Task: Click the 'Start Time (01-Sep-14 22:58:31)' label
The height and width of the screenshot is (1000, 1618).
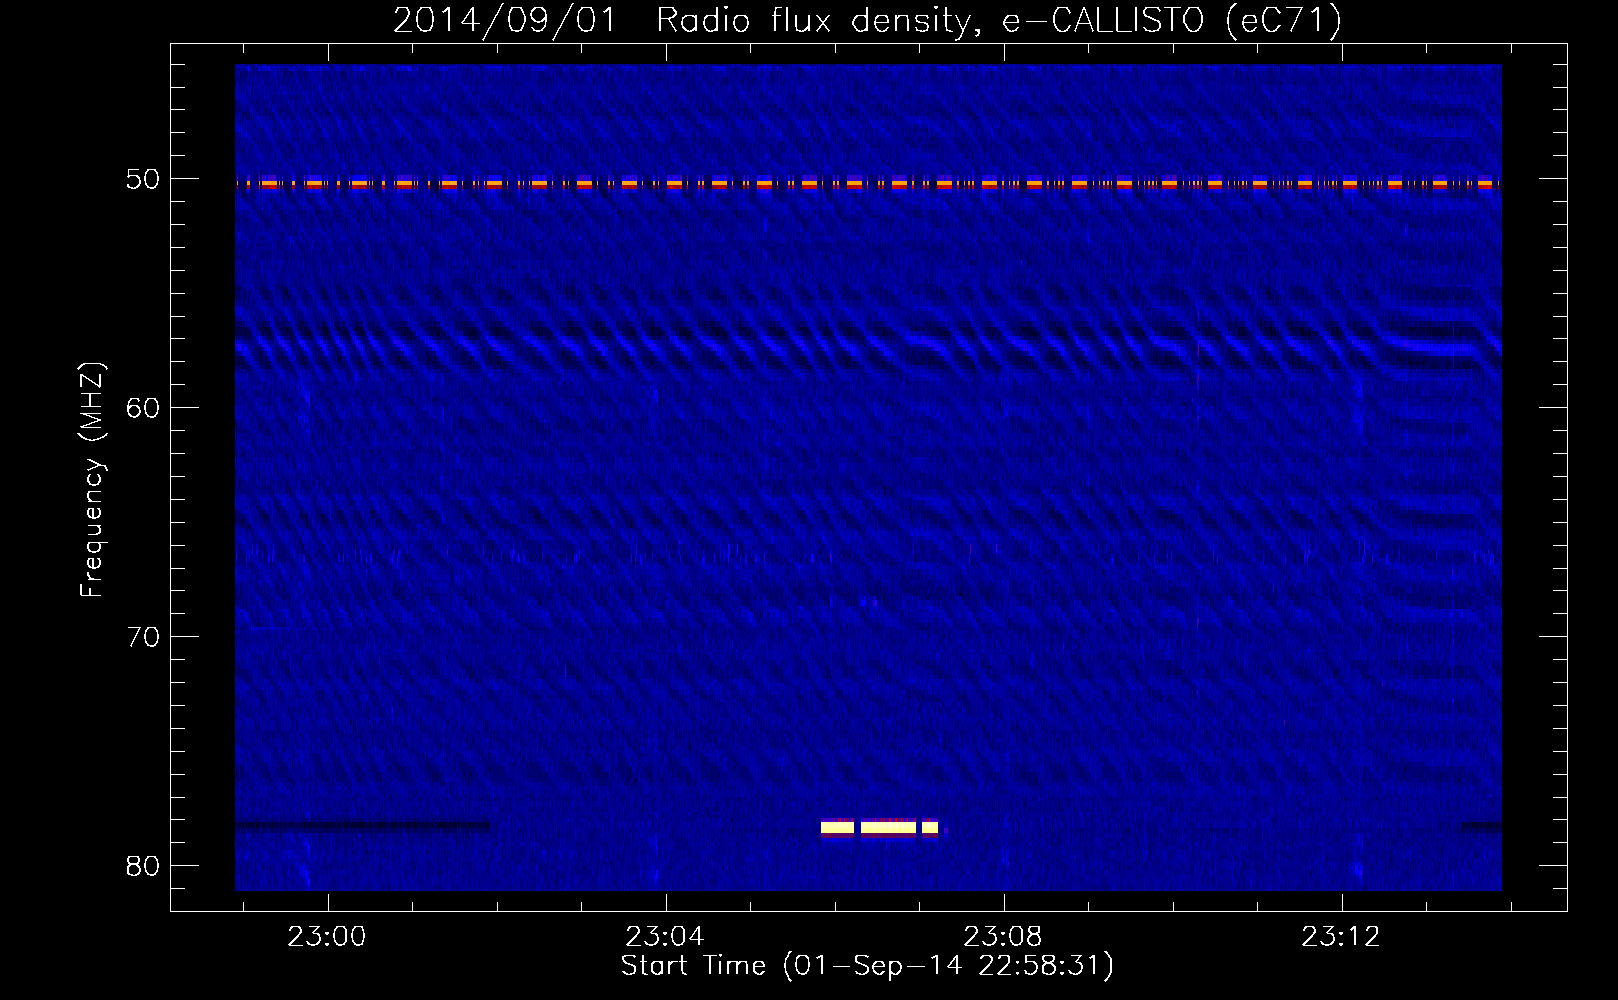Action: click(x=867, y=966)
